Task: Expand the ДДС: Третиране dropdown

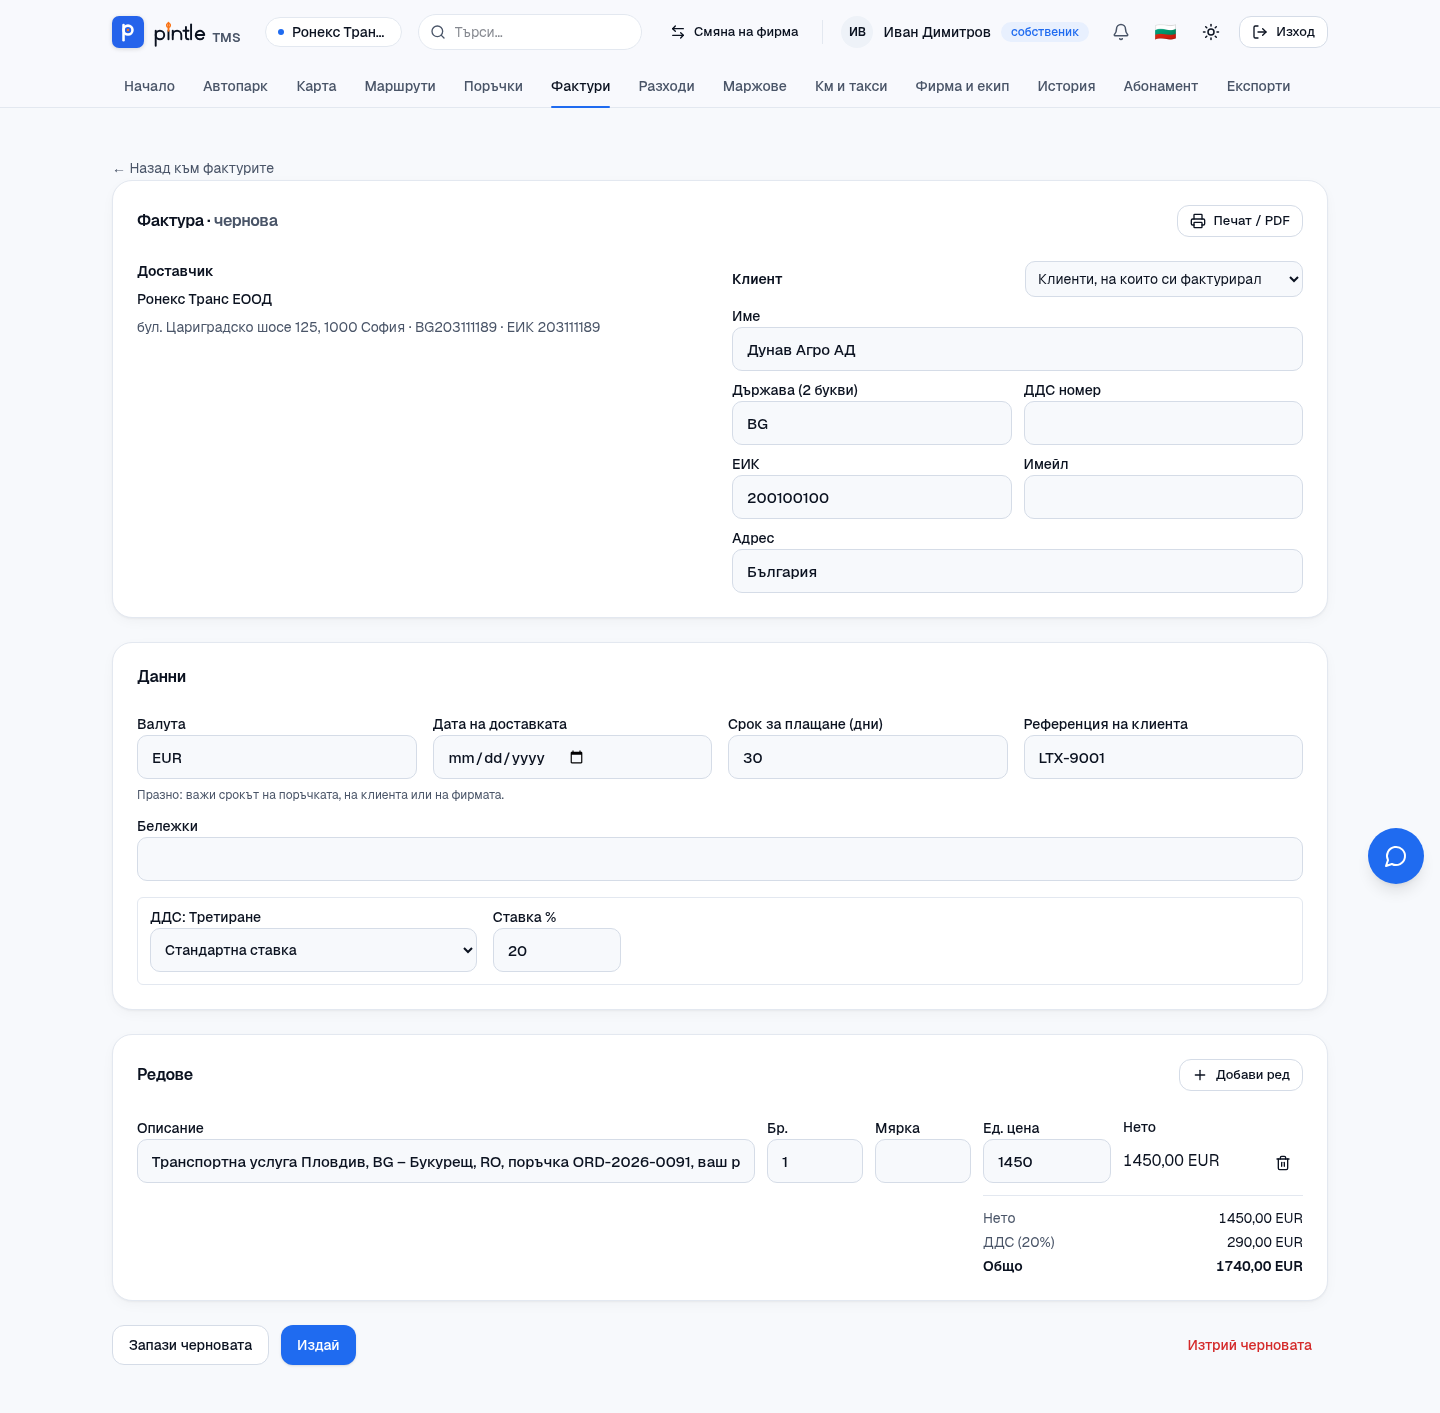Action: click(313, 950)
